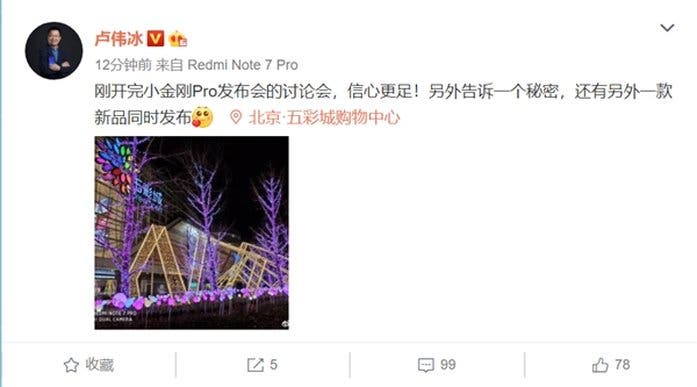This screenshot has height=387, width=697.
Task: Click the 12分钟前 timestamp
Action: click(123, 65)
